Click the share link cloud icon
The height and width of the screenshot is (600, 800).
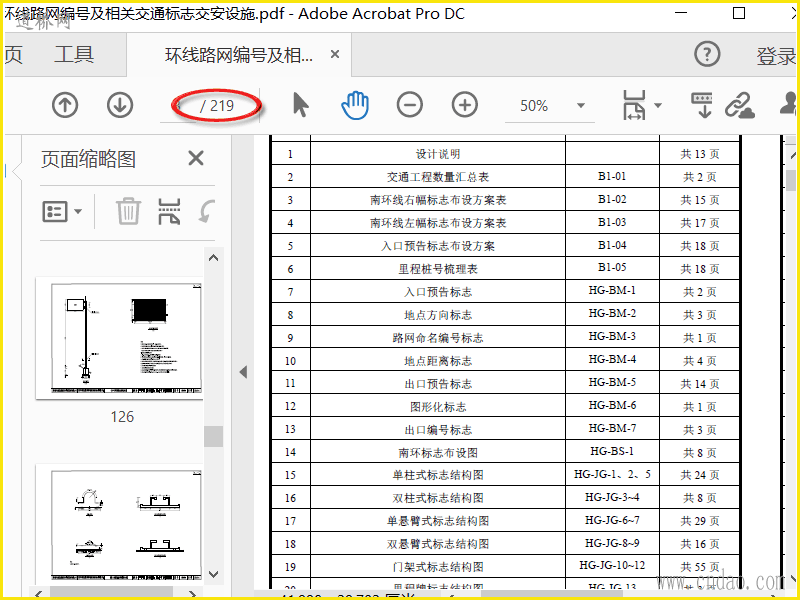point(740,105)
